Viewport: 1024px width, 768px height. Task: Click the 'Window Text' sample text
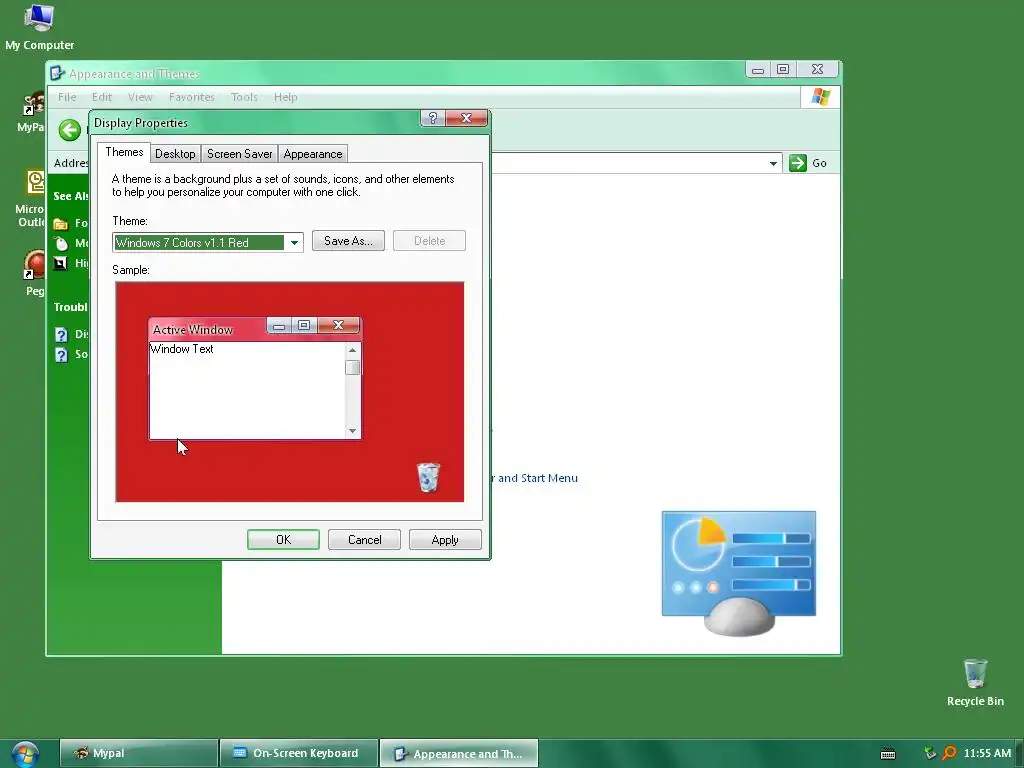[182, 349]
